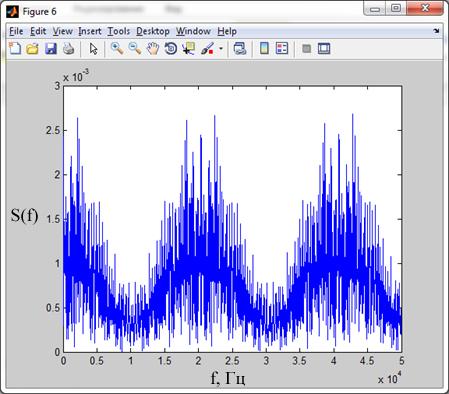
Task: Select the Zoom In magnifier tool
Action: (117, 49)
